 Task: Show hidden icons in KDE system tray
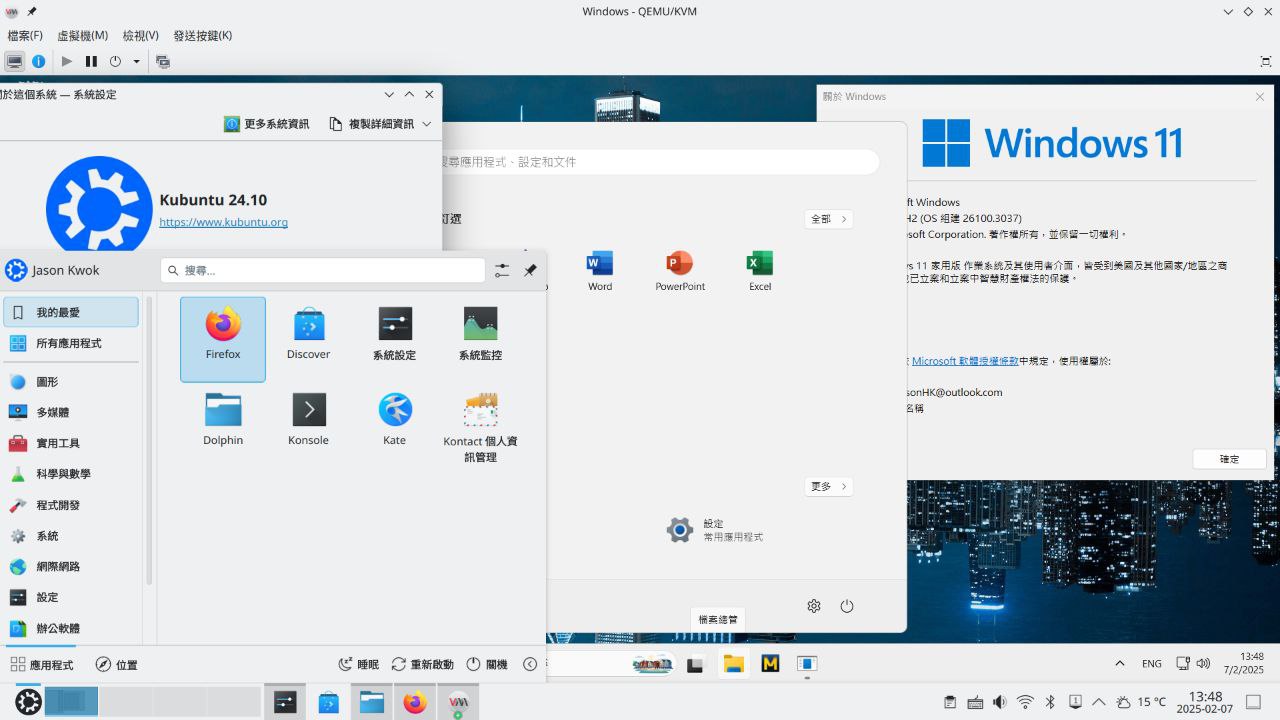tap(1099, 702)
